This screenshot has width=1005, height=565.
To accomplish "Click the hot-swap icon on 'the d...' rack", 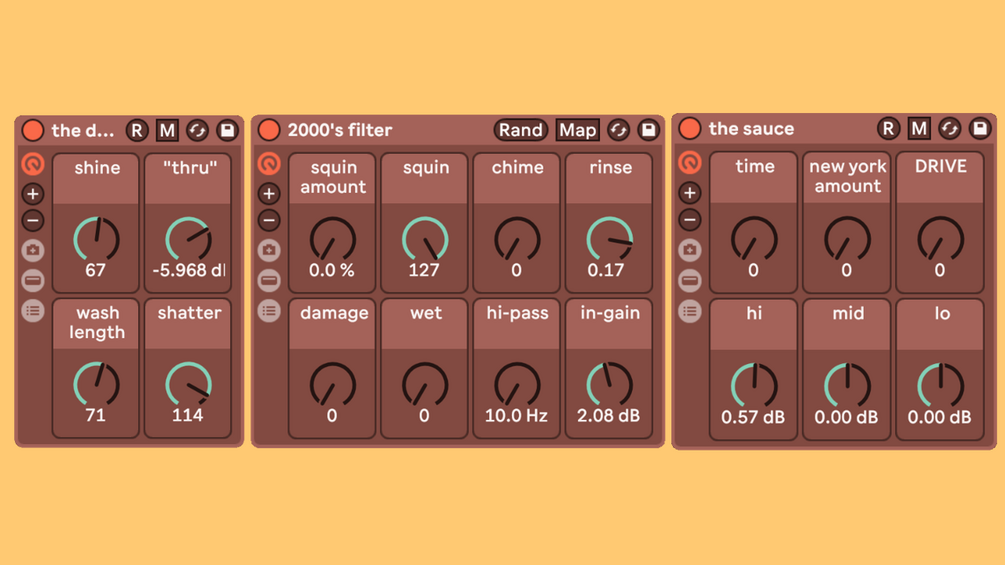I will point(197,131).
